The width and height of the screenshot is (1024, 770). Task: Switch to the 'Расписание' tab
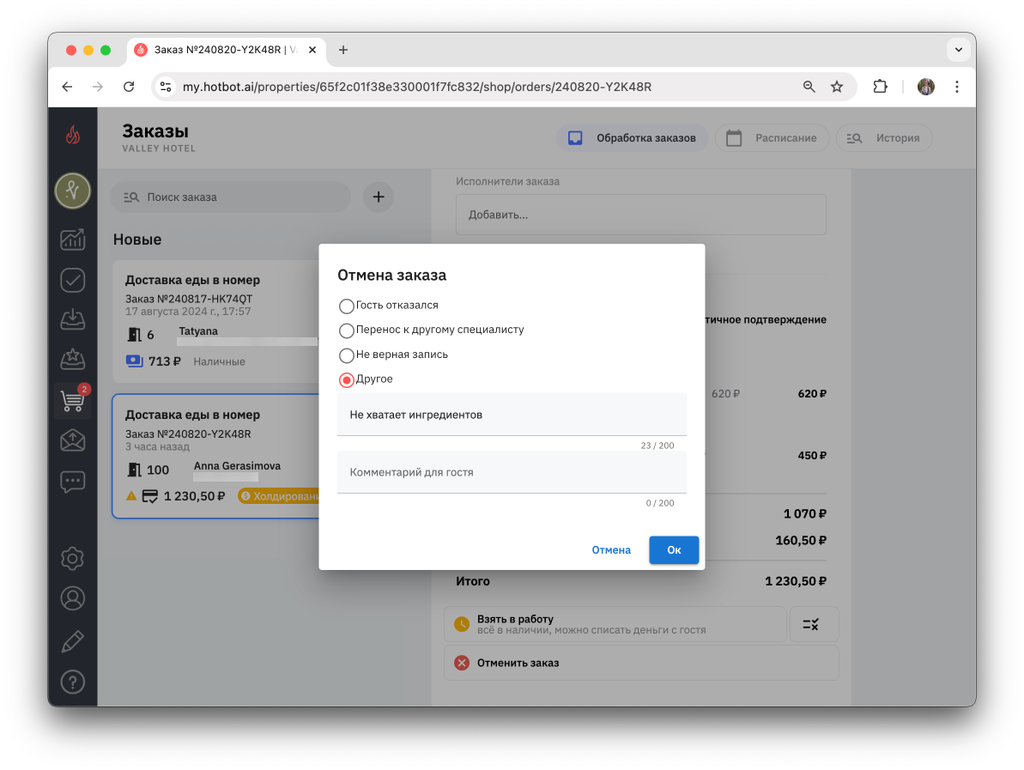tap(772, 138)
